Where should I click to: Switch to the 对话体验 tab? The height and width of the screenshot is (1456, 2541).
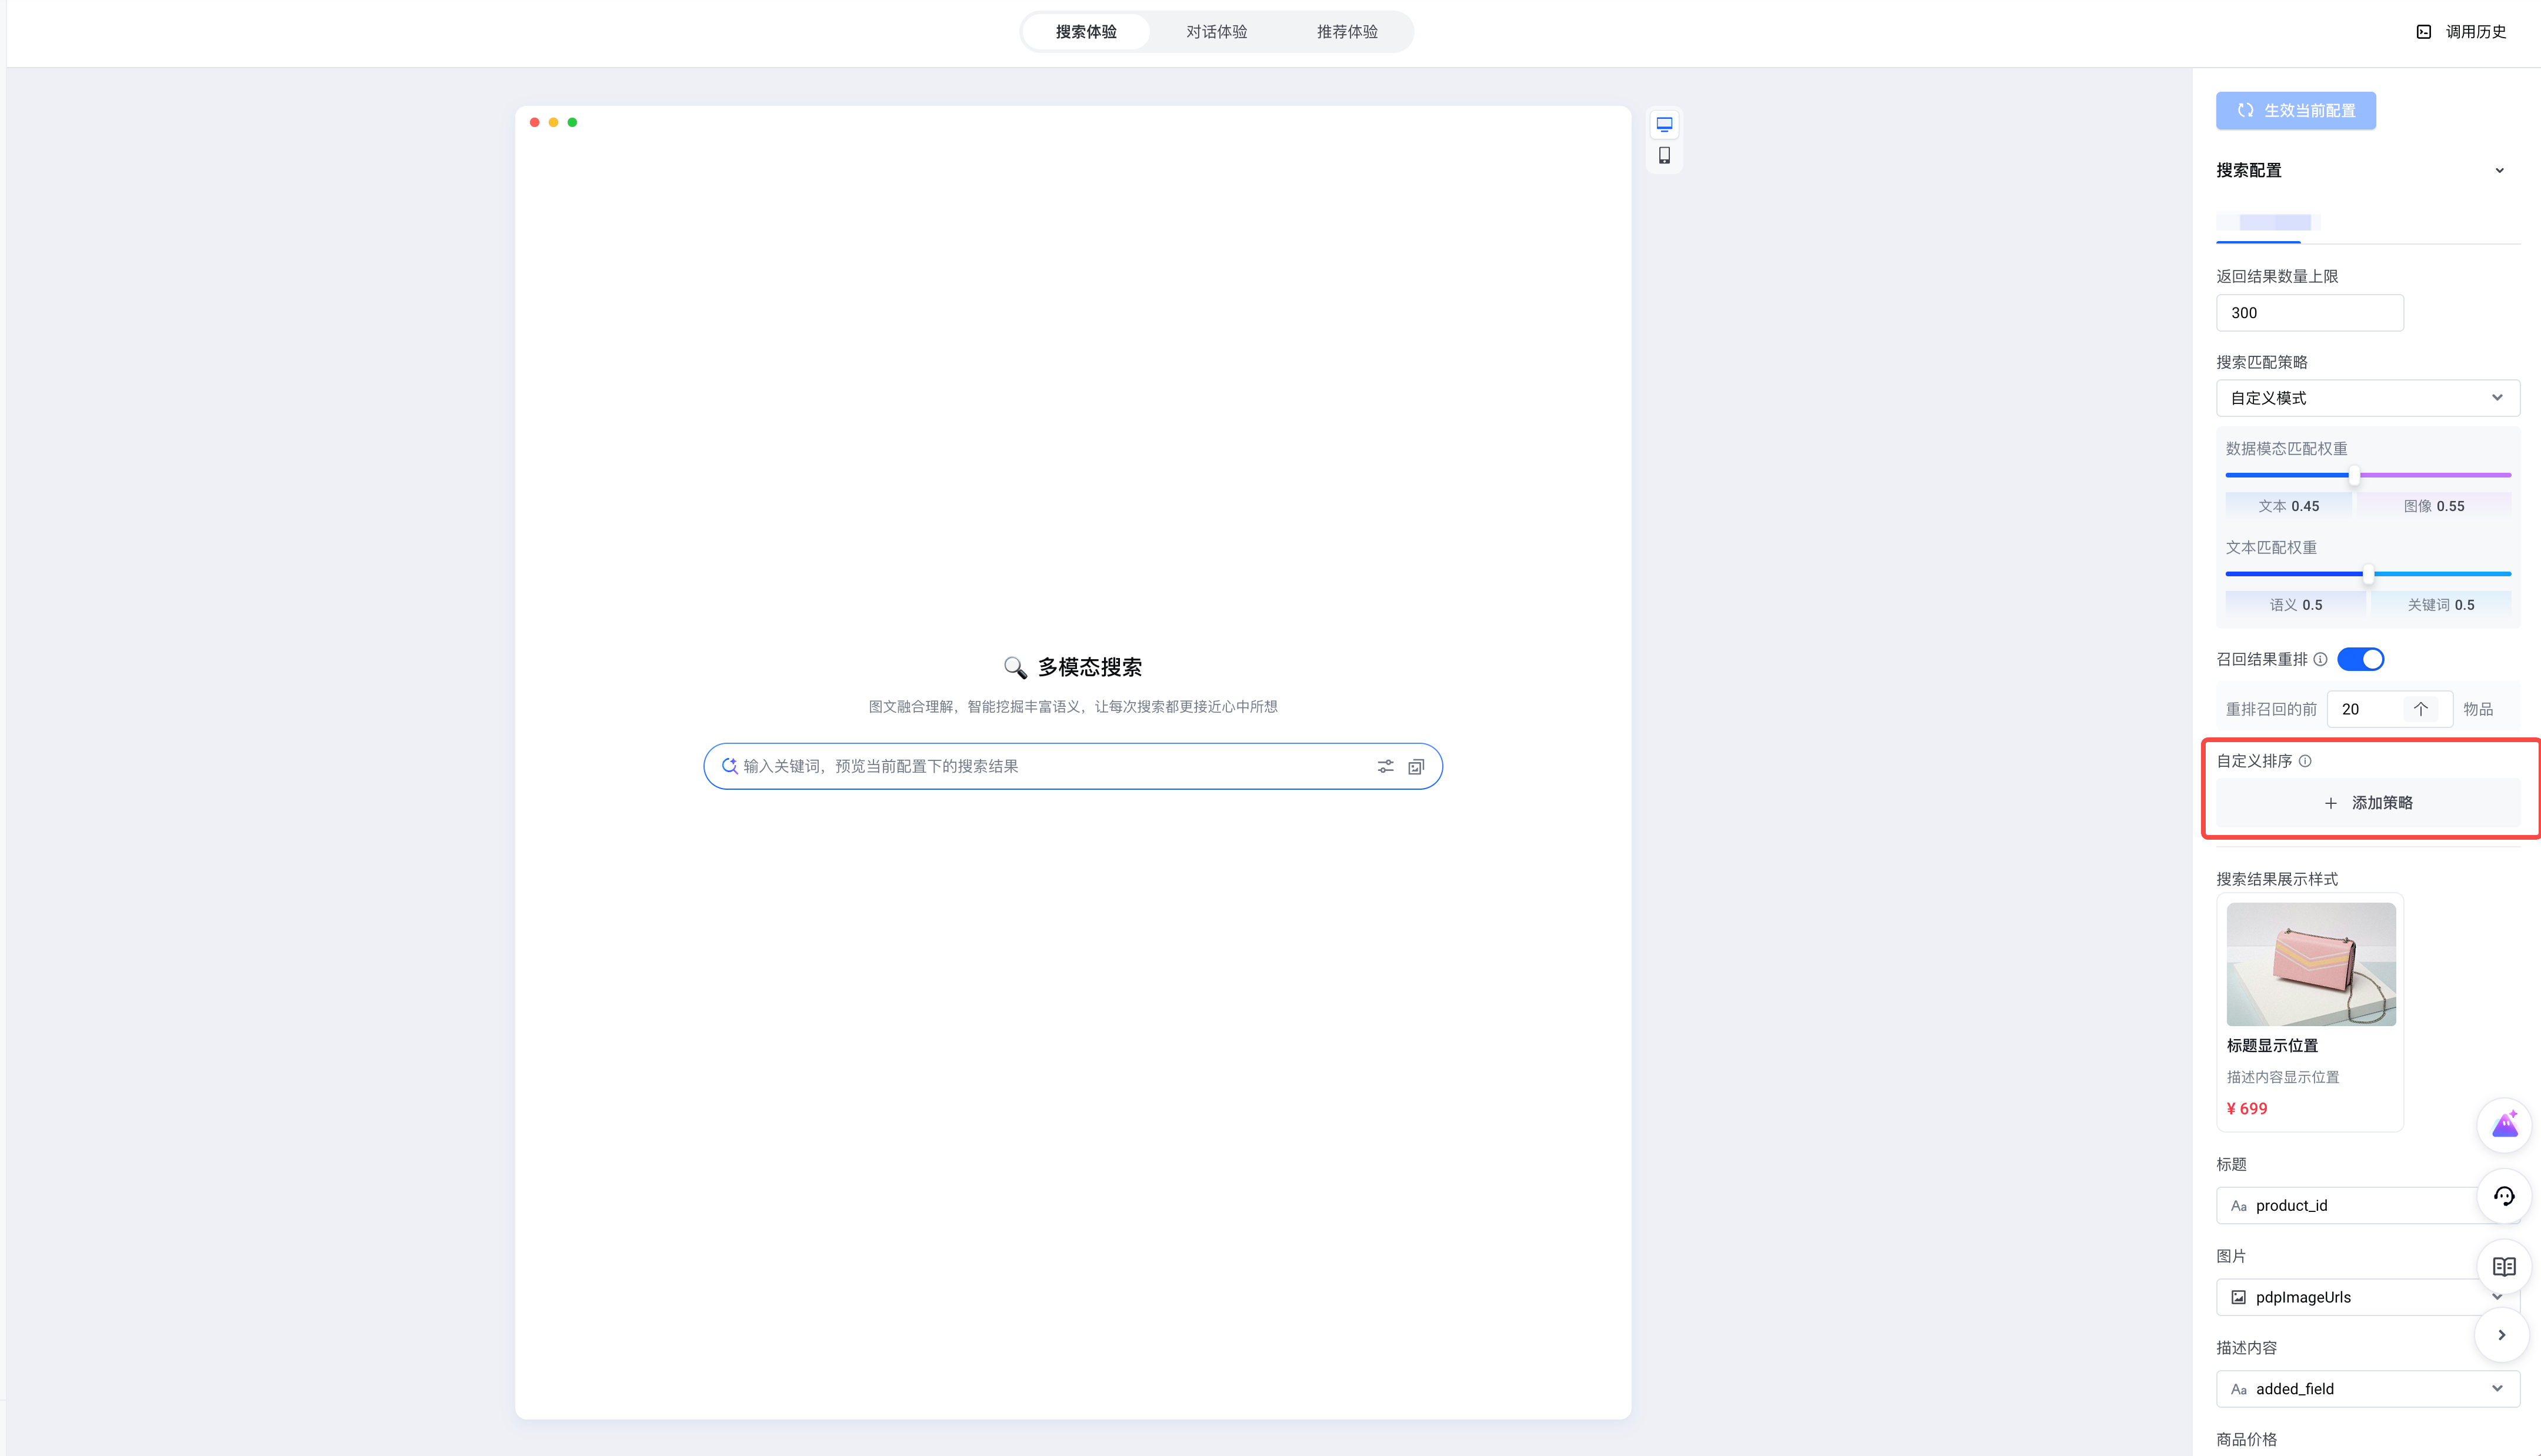tap(1216, 32)
